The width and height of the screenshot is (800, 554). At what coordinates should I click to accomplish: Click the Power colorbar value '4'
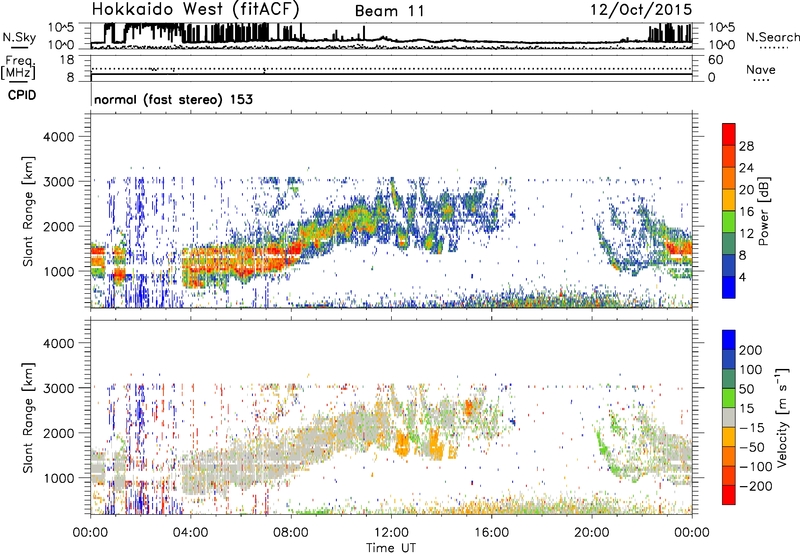(743, 277)
